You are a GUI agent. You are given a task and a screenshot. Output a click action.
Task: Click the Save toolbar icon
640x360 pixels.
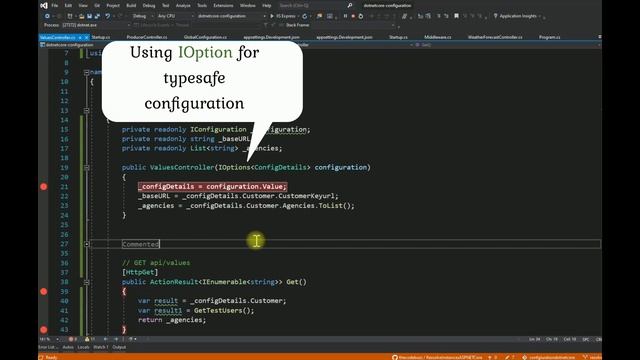tap(89, 16)
